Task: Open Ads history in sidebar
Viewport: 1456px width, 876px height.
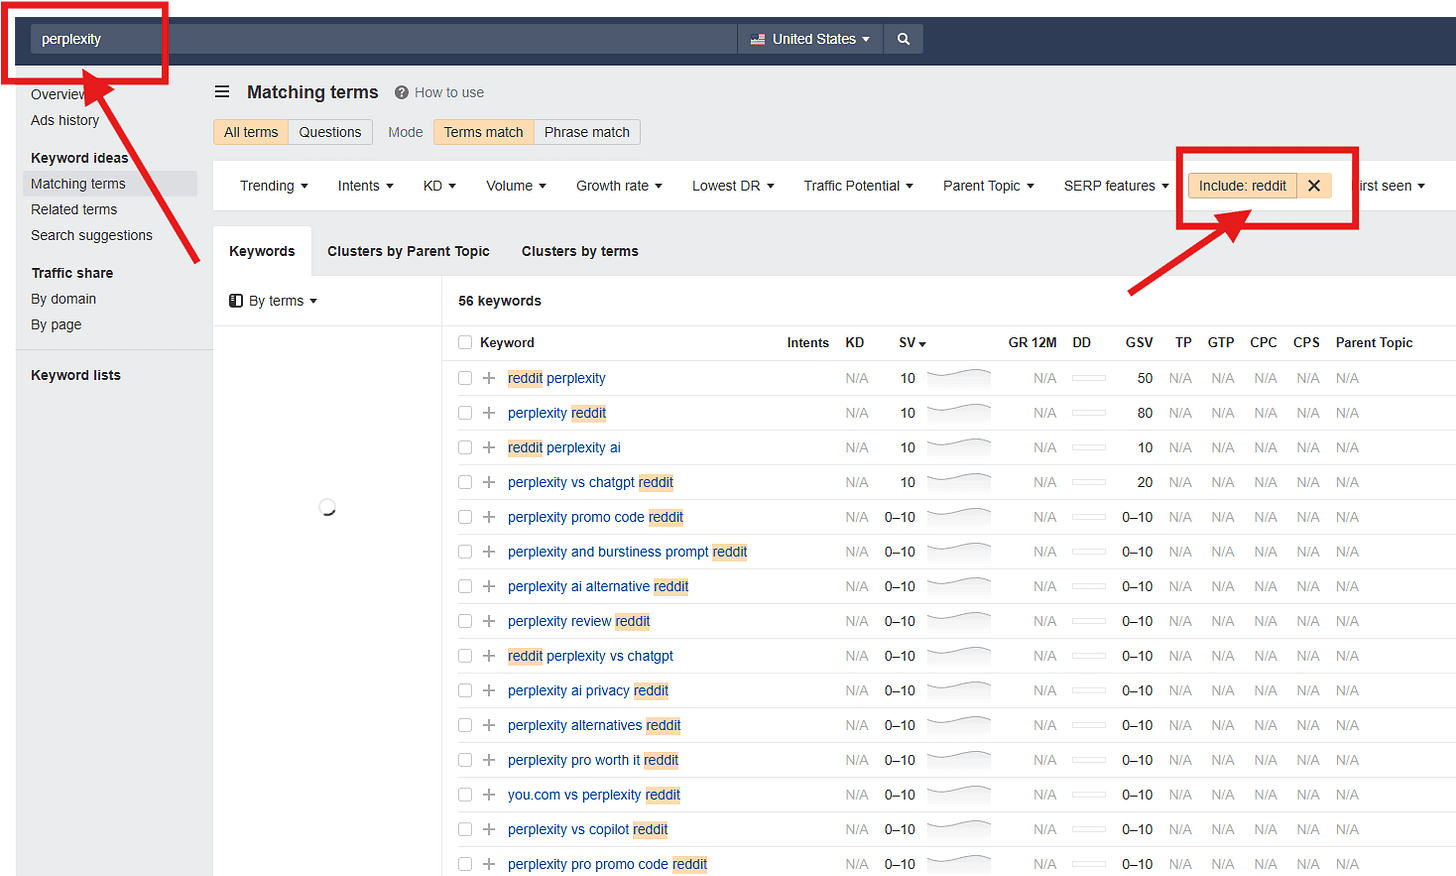Action: click(65, 120)
